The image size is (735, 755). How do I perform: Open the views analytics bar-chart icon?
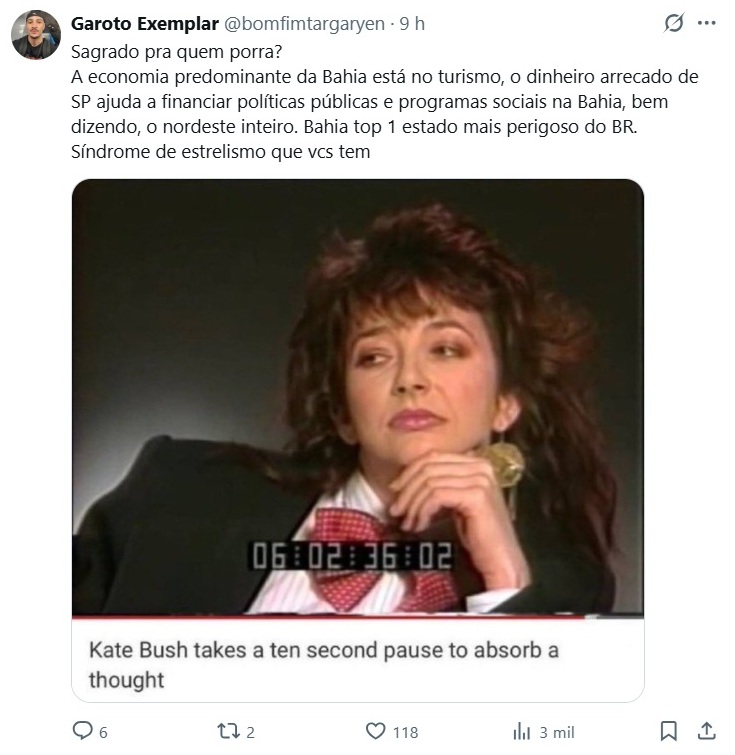click(x=522, y=731)
